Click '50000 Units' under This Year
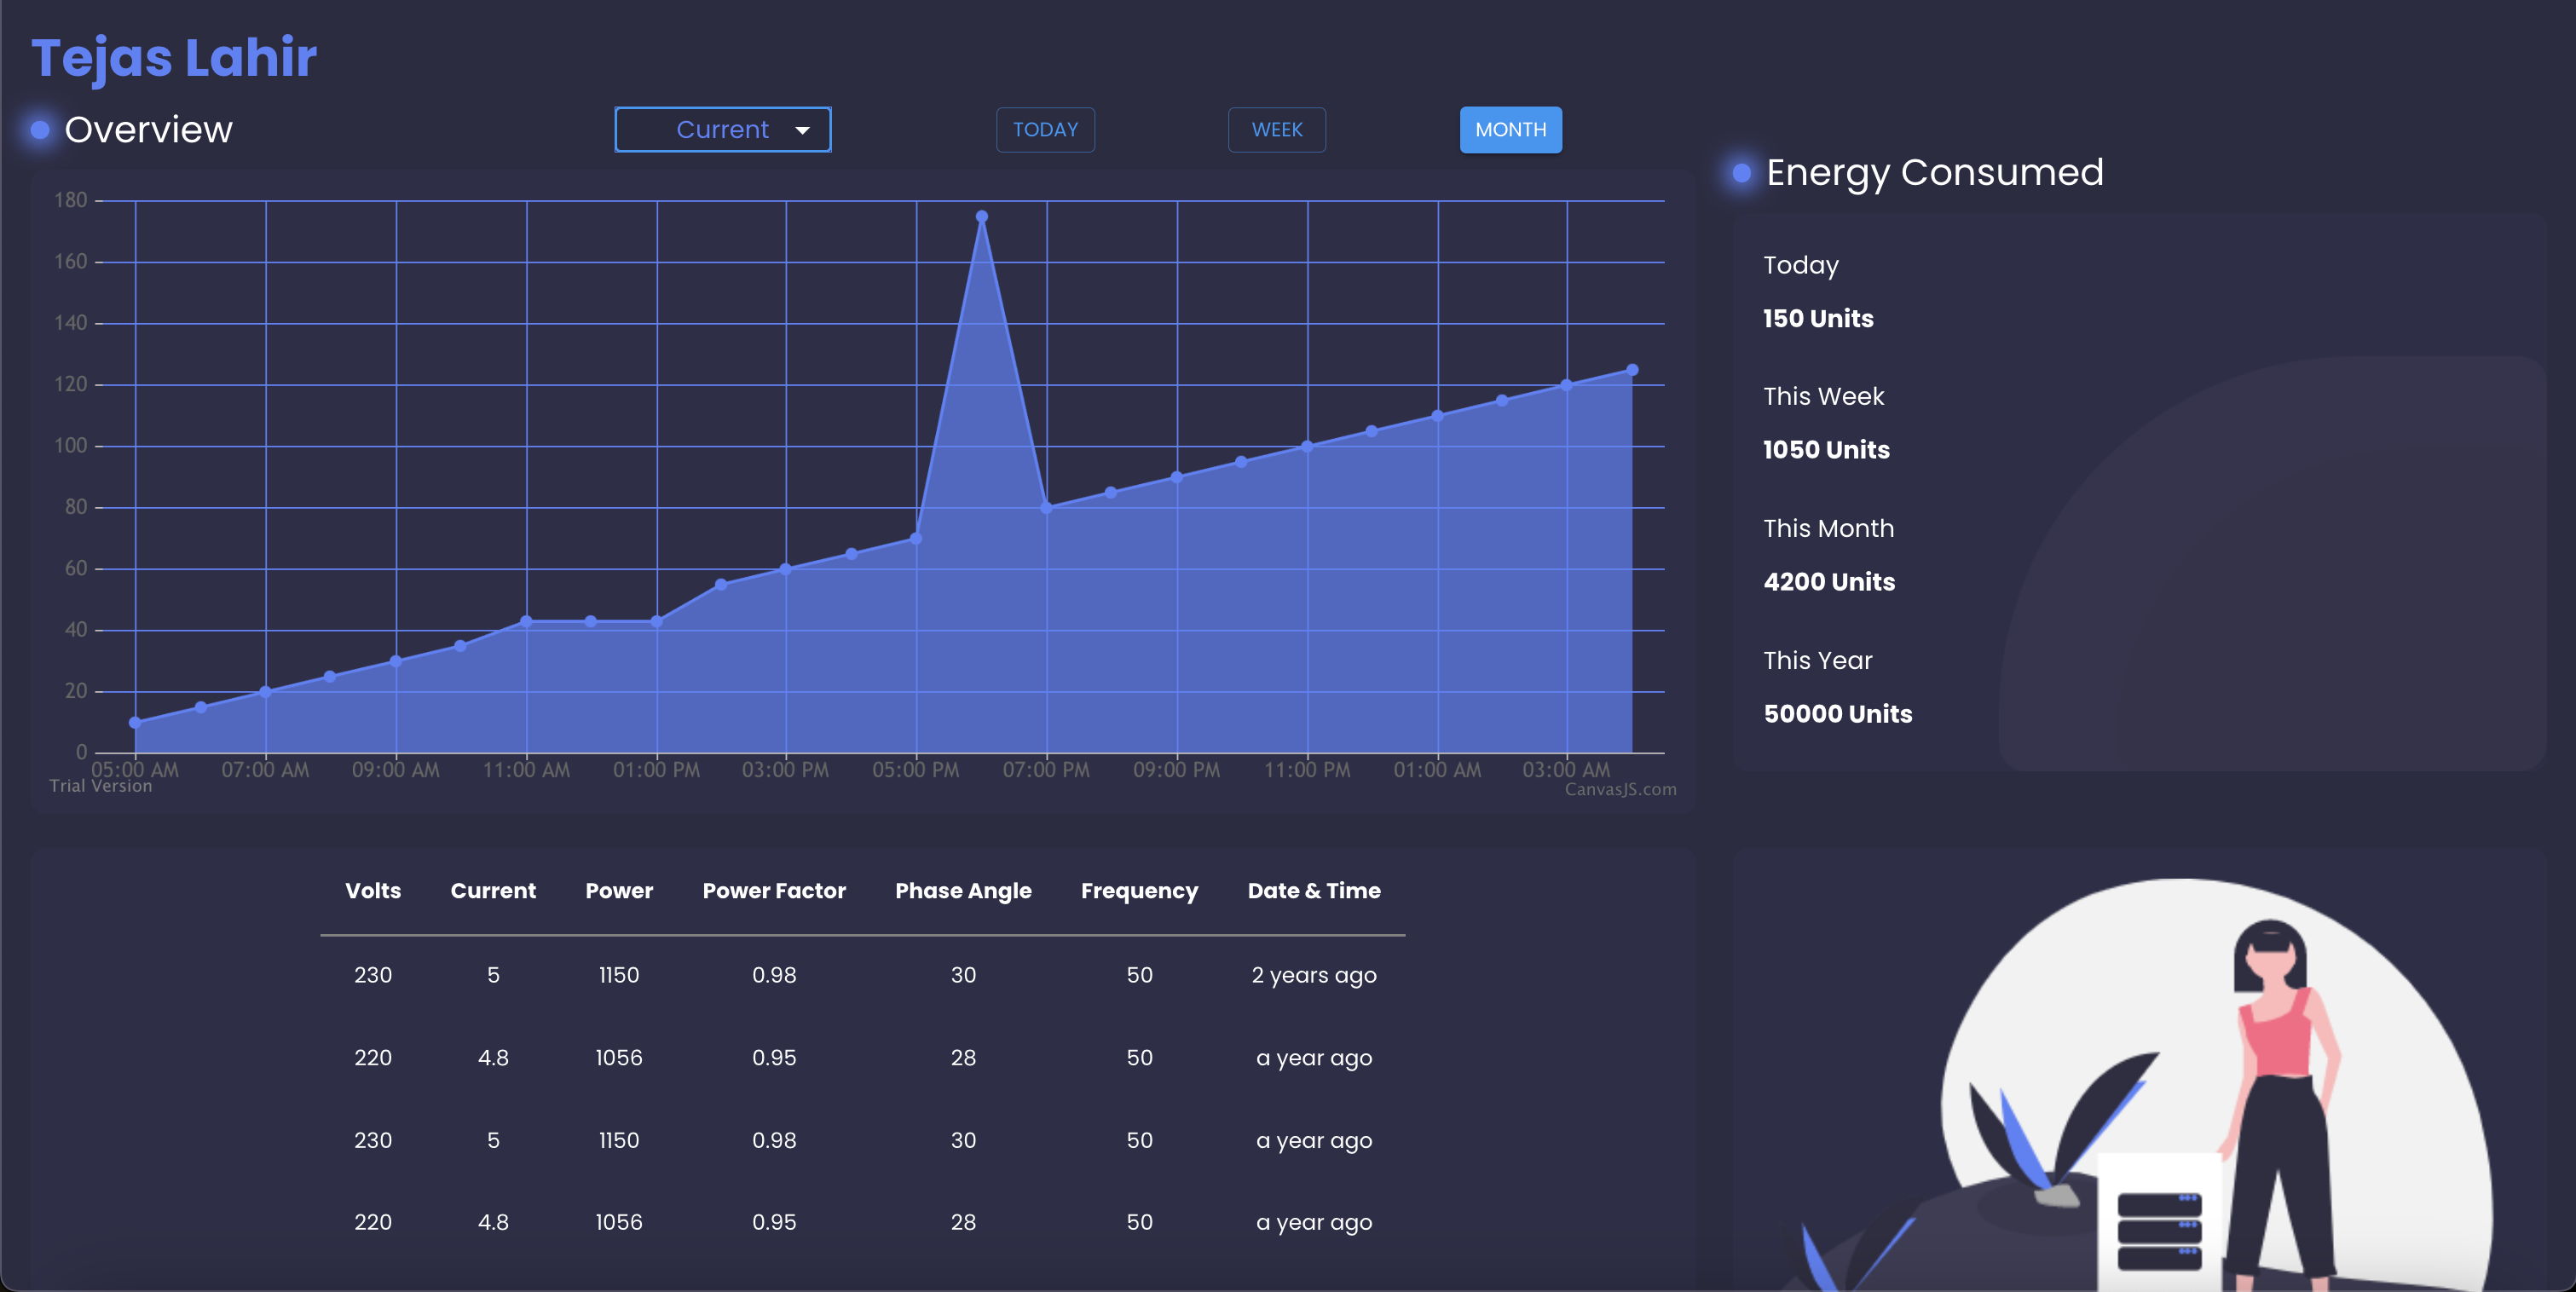2576x1292 pixels. coord(1838,714)
